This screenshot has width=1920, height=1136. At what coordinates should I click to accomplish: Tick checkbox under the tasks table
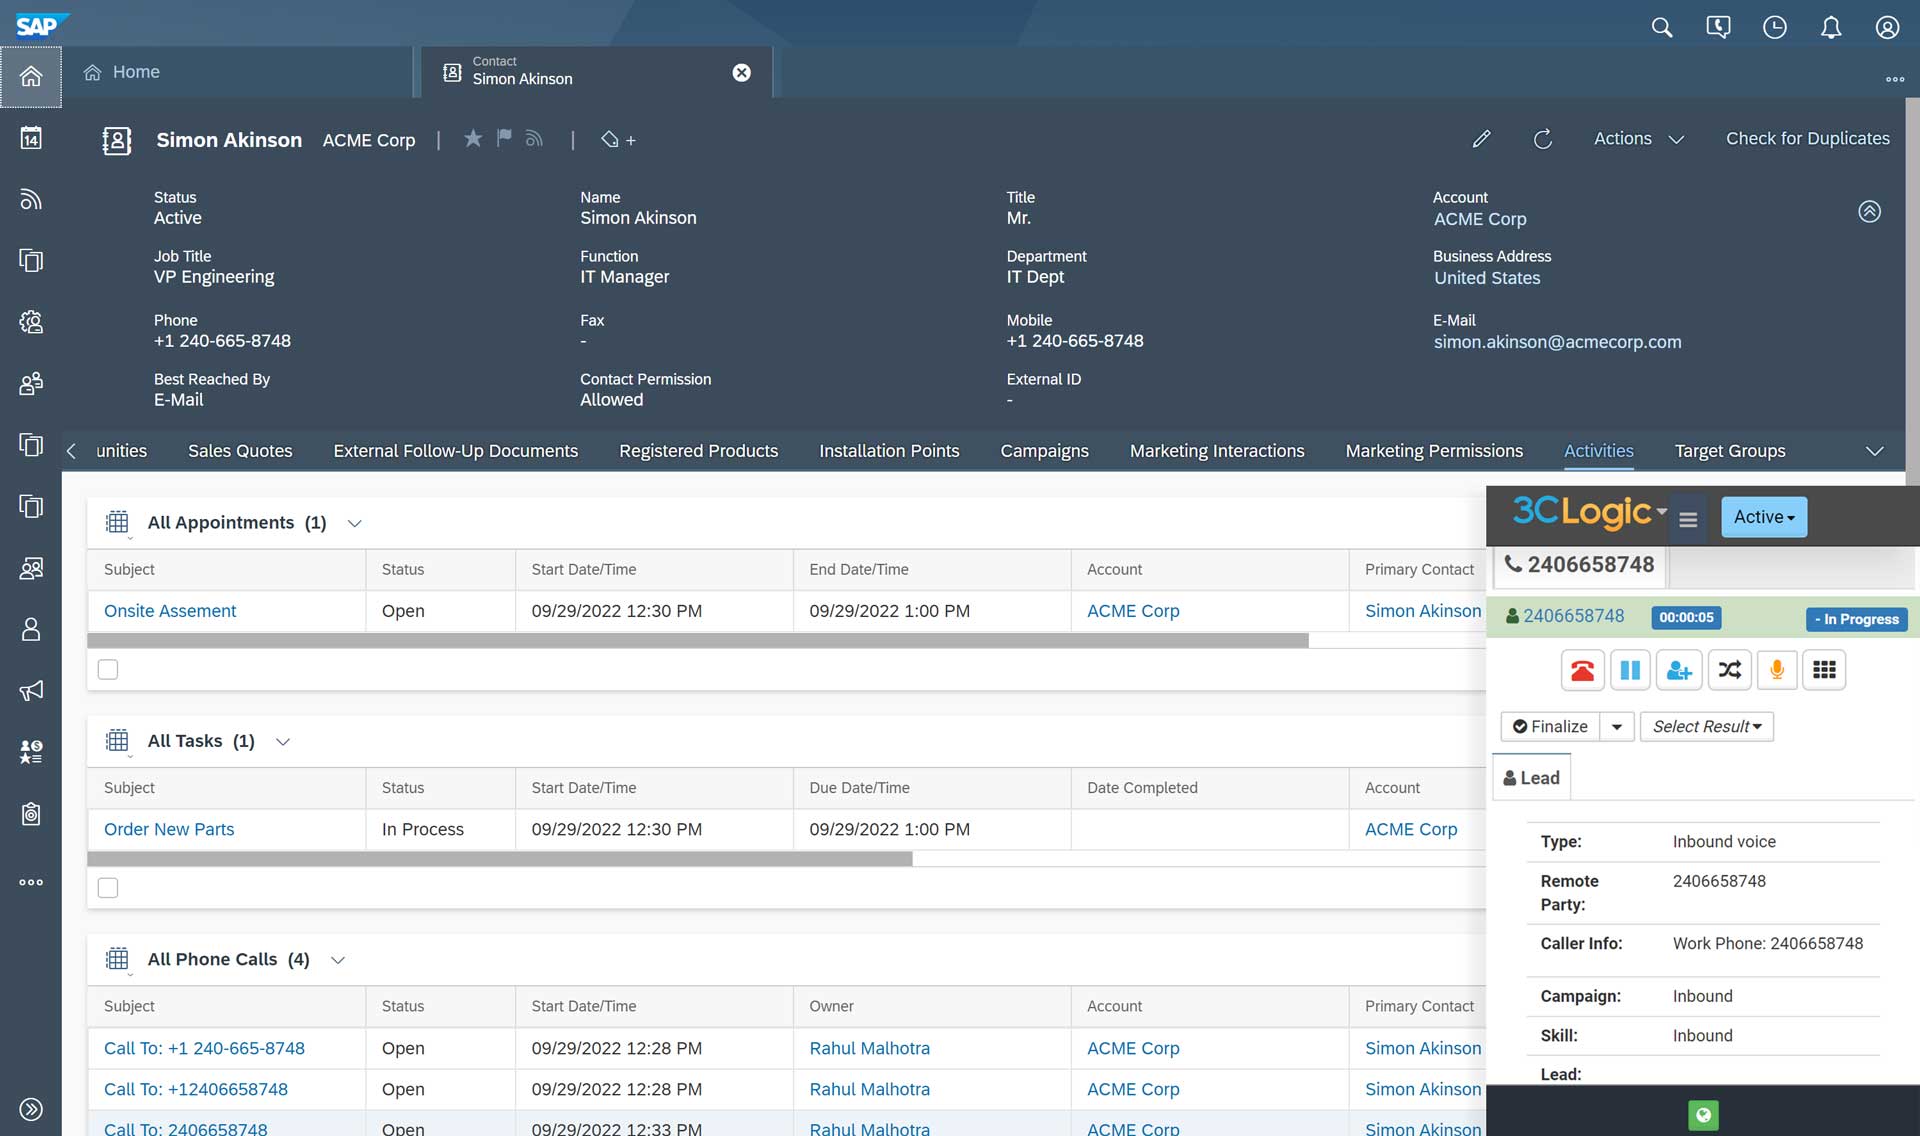click(x=108, y=887)
